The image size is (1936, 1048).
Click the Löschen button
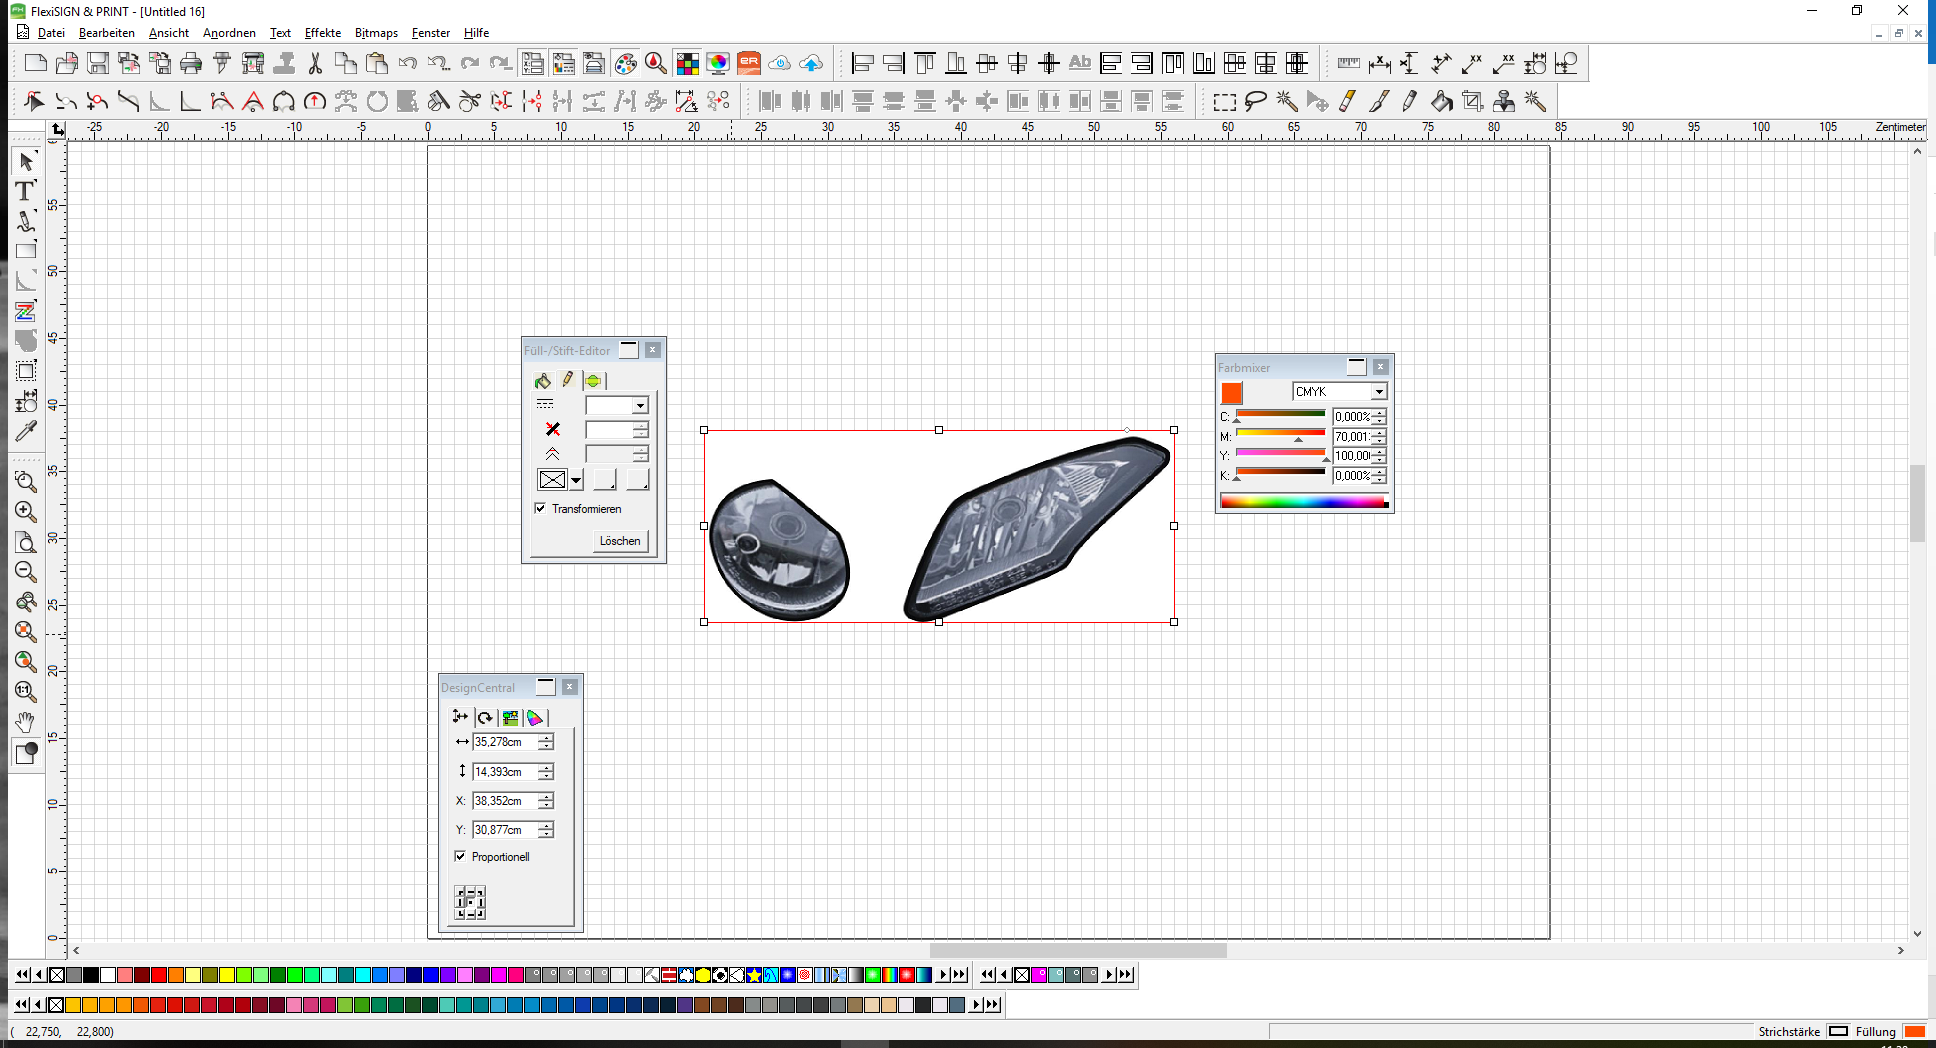click(619, 541)
